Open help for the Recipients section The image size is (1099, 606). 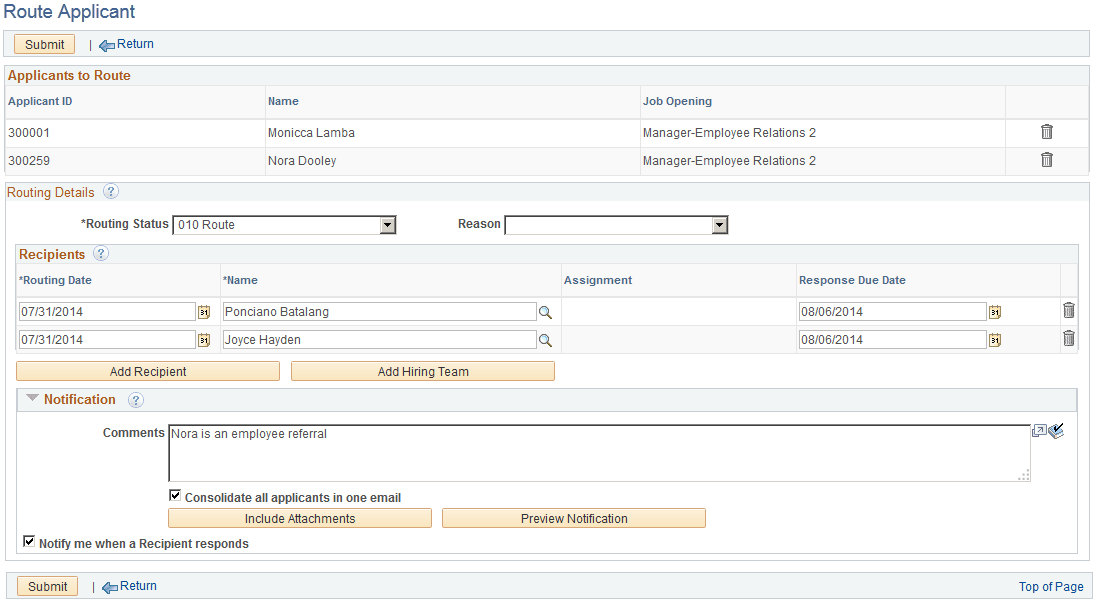(x=100, y=254)
